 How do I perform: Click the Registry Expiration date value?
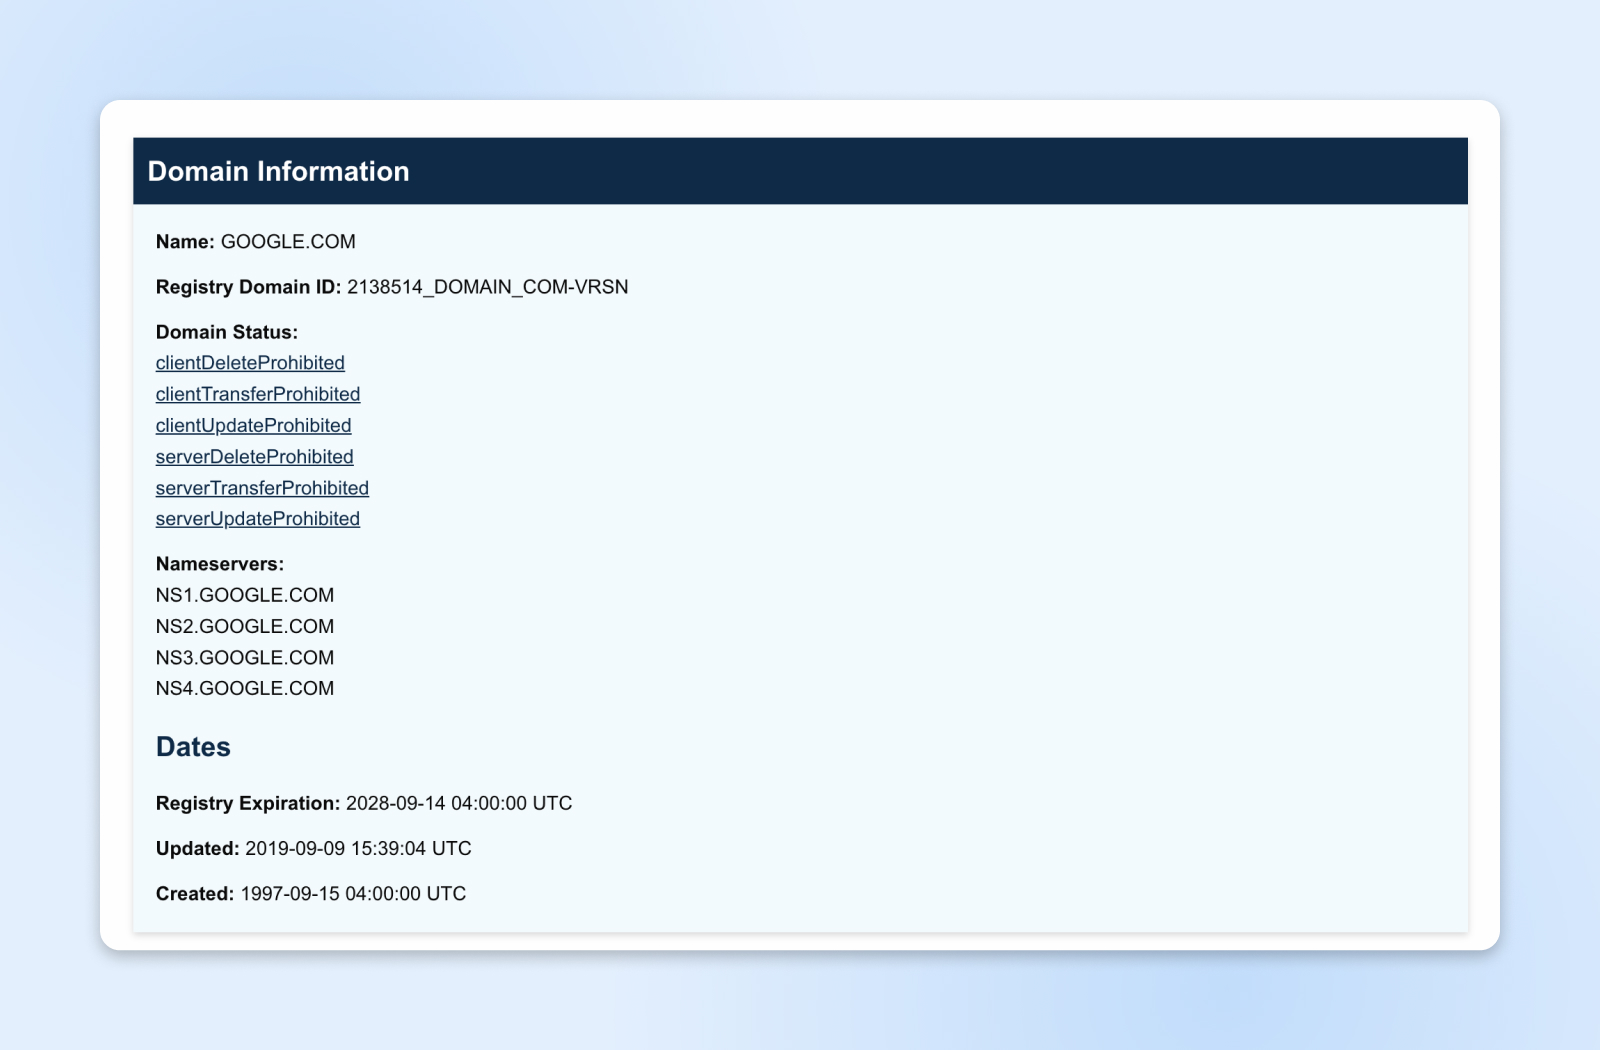pyautogui.click(x=458, y=803)
